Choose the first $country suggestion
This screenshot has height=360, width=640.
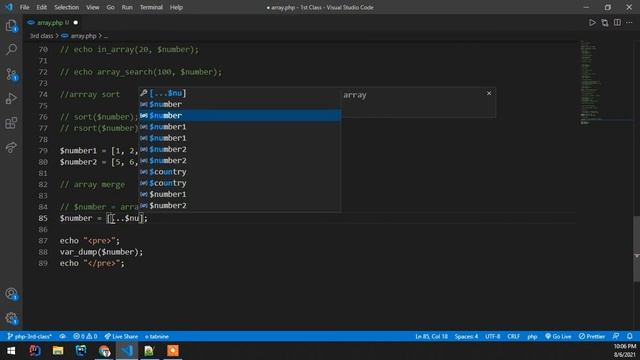240,172
